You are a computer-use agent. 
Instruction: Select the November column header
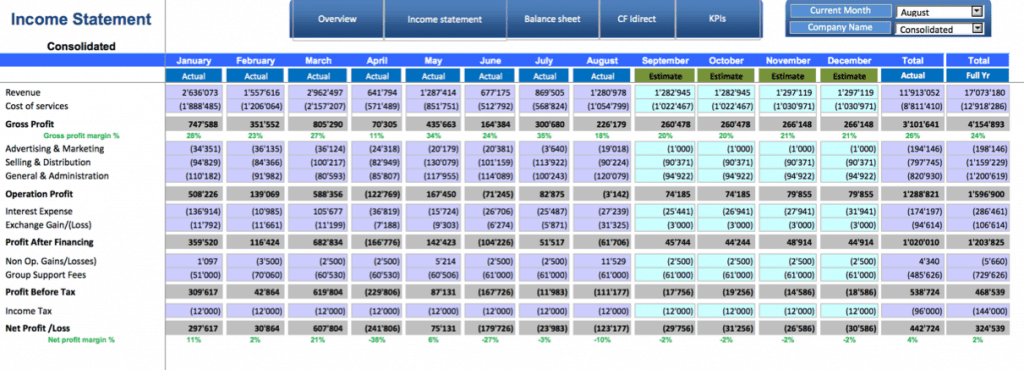tap(788, 61)
